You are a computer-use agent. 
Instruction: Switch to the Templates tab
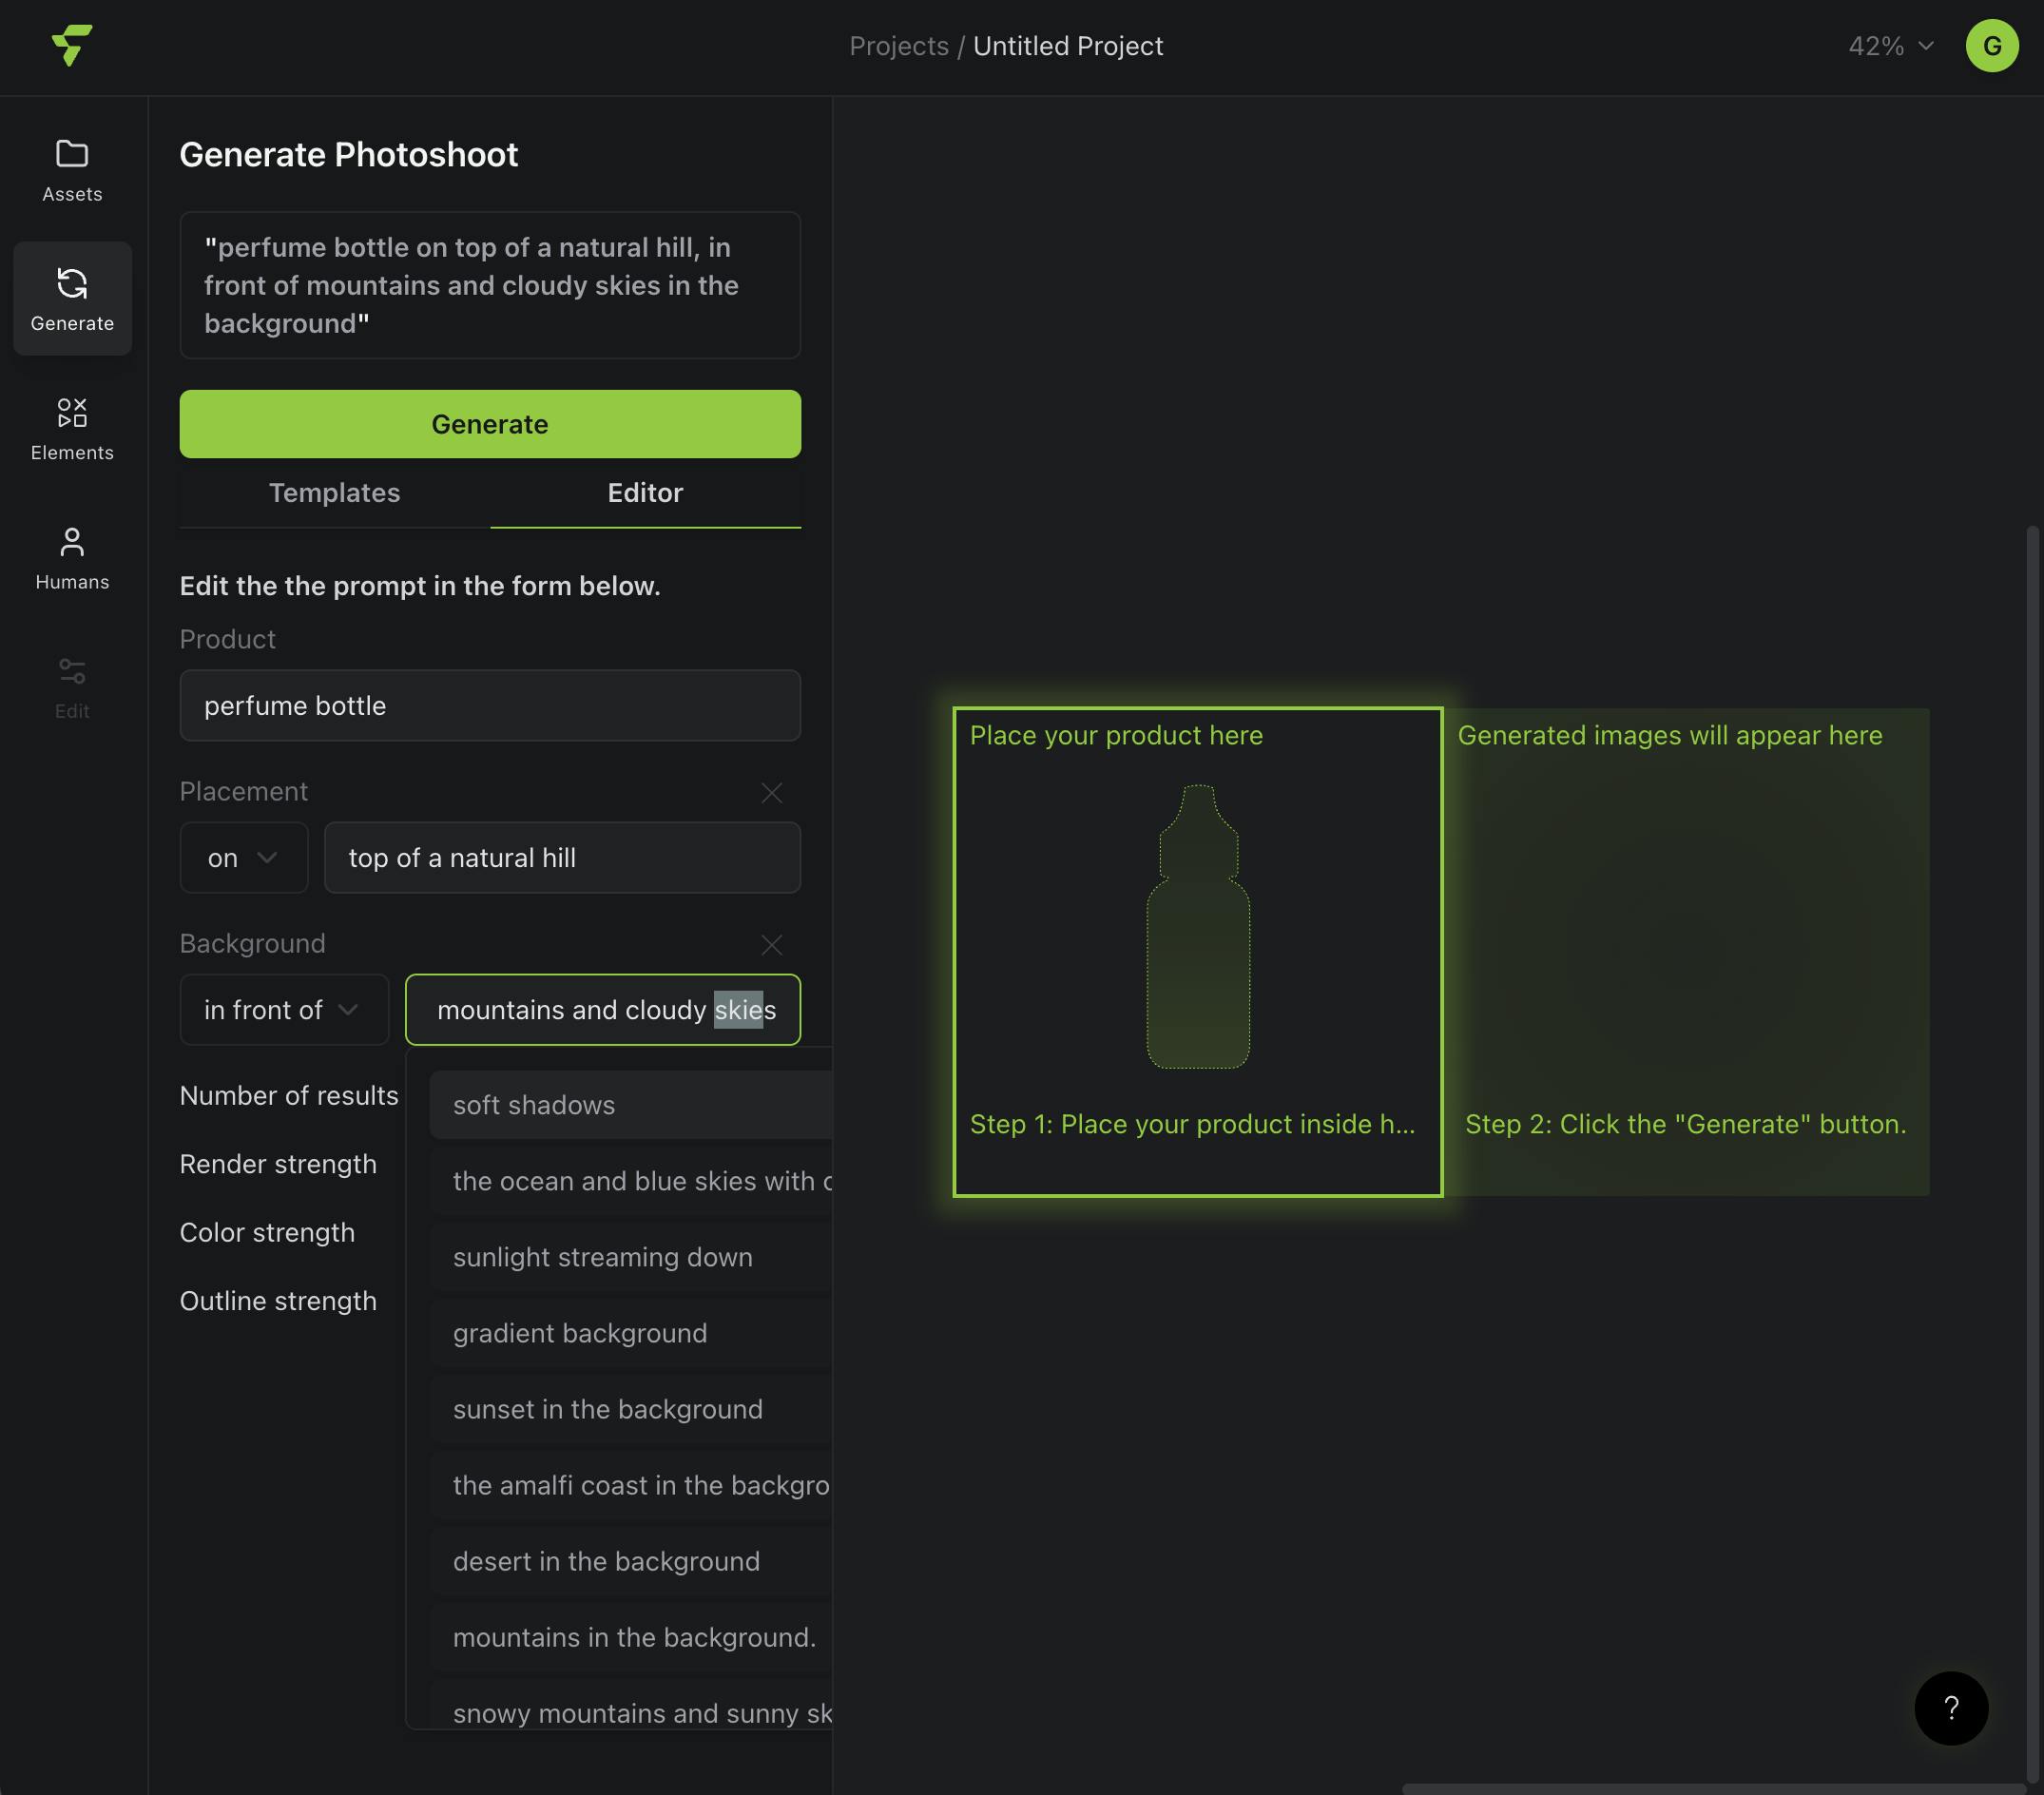tap(334, 493)
